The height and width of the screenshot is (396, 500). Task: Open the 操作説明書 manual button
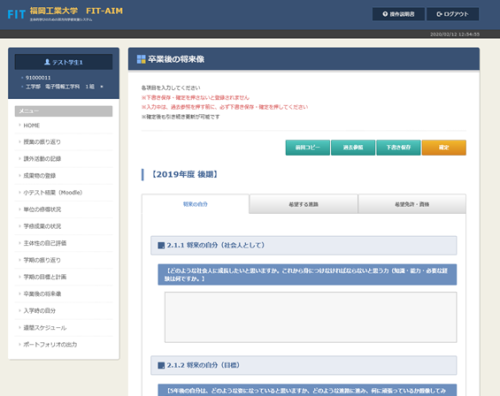coord(398,14)
